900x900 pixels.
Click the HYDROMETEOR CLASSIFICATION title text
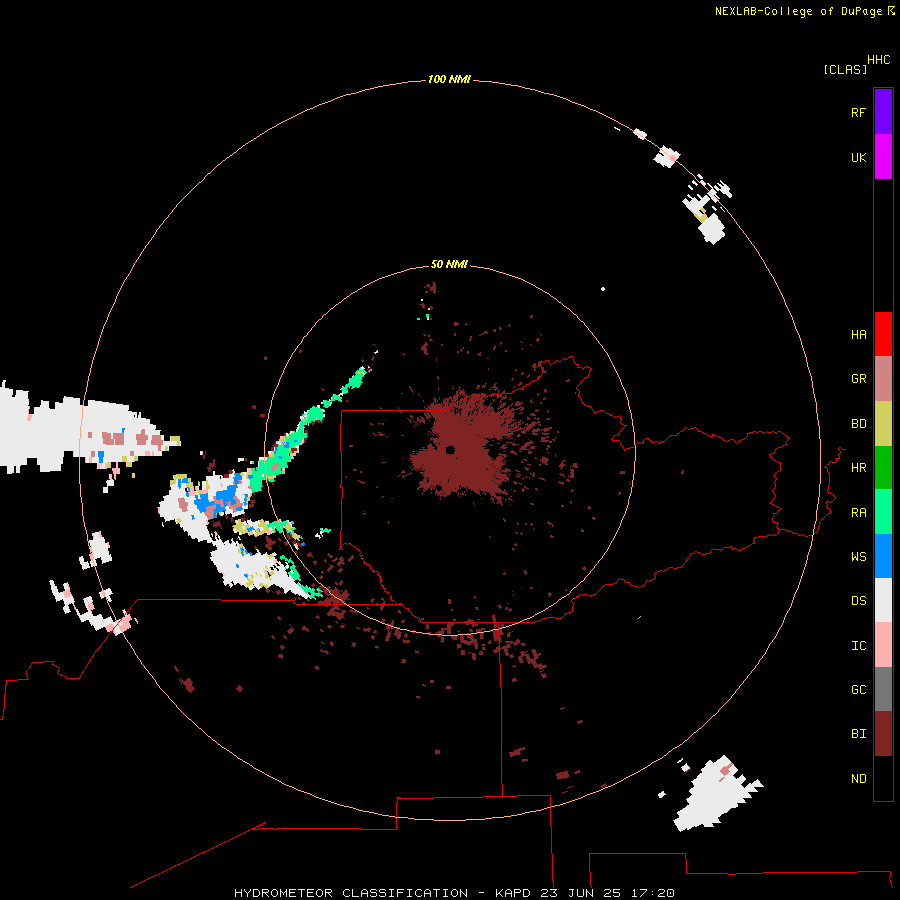click(351, 893)
